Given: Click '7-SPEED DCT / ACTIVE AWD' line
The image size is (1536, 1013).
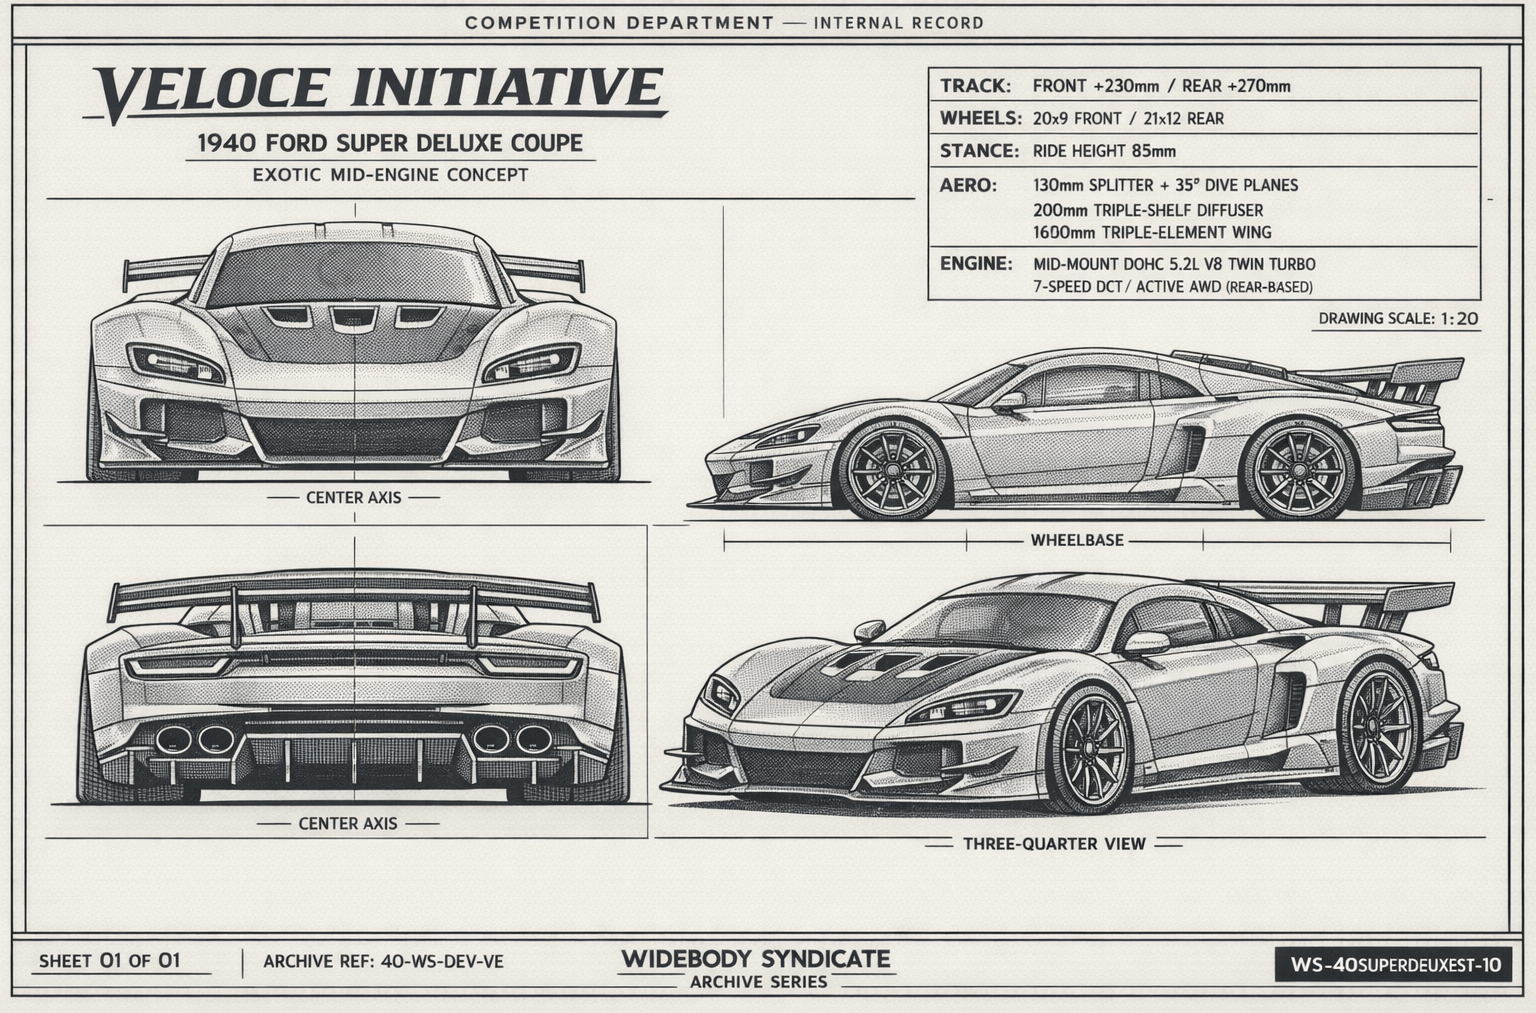Looking at the screenshot, I should point(1172,287).
